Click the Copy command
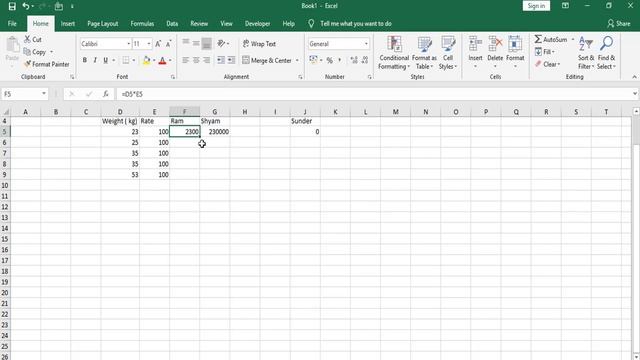The height and width of the screenshot is (360, 640). pos(35,52)
